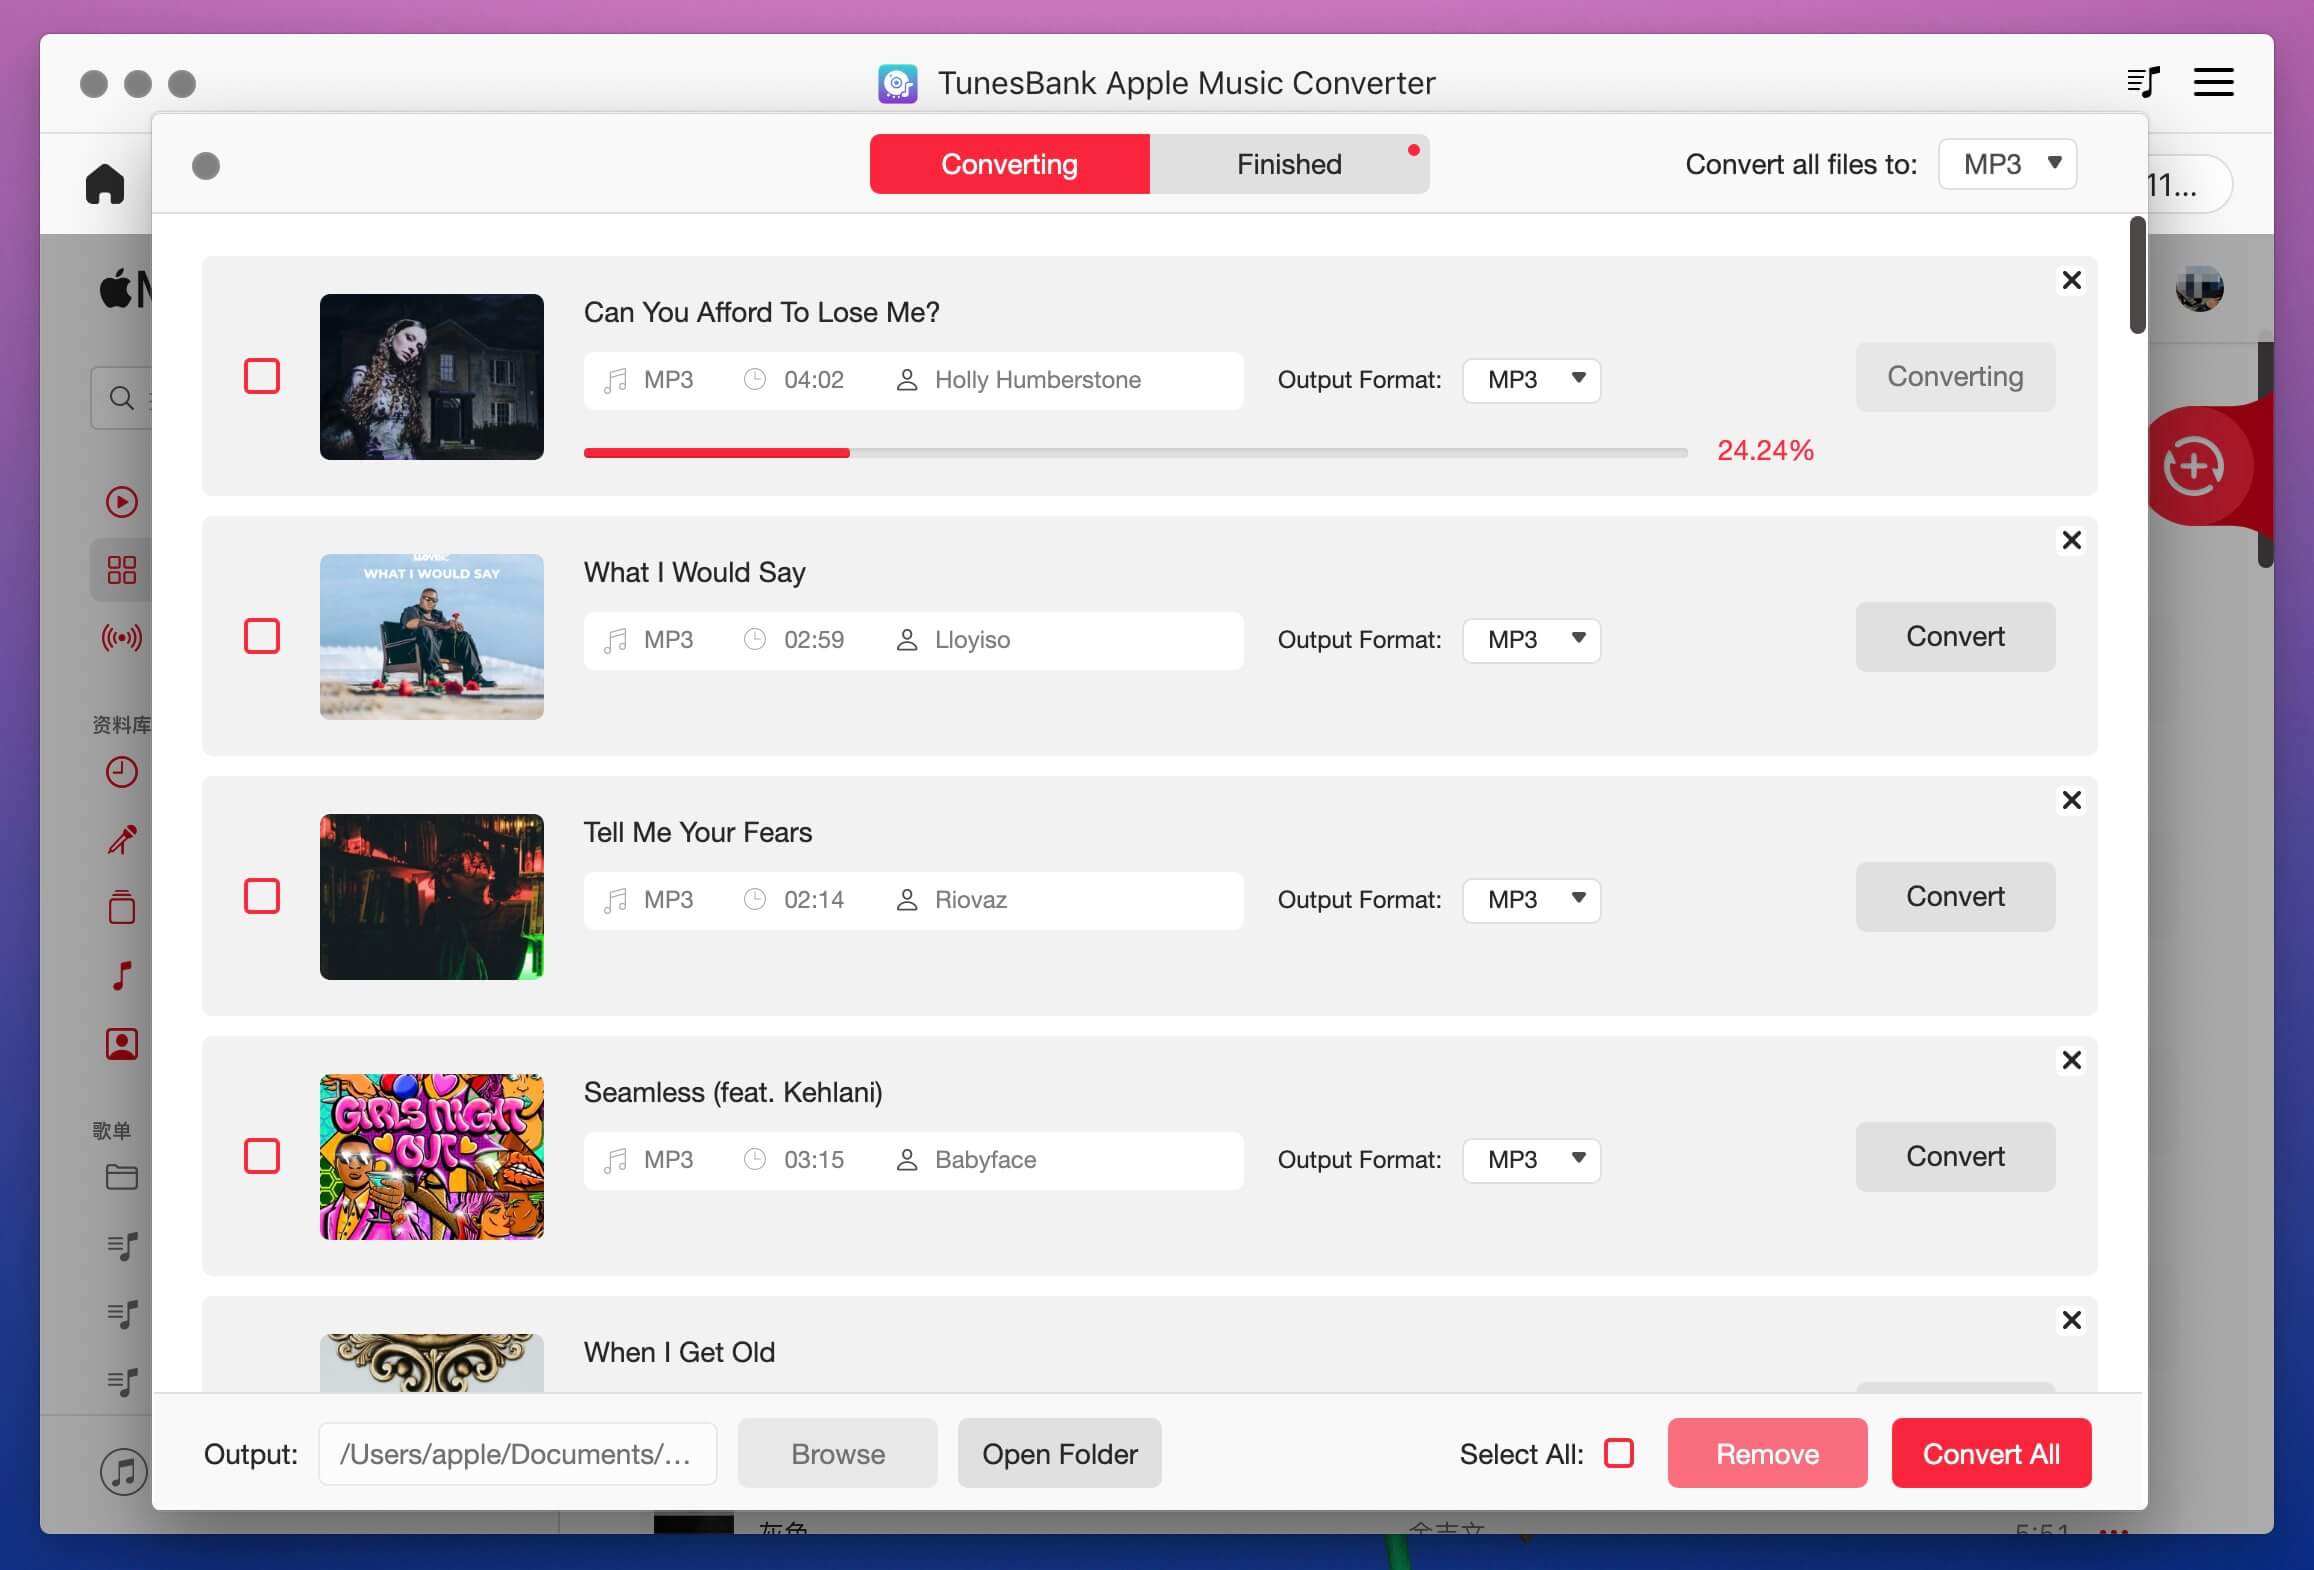Click the music note icon for Can You Afford To Lose Me
Image resolution: width=2314 pixels, height=1570 pixels.
[615, 378]
